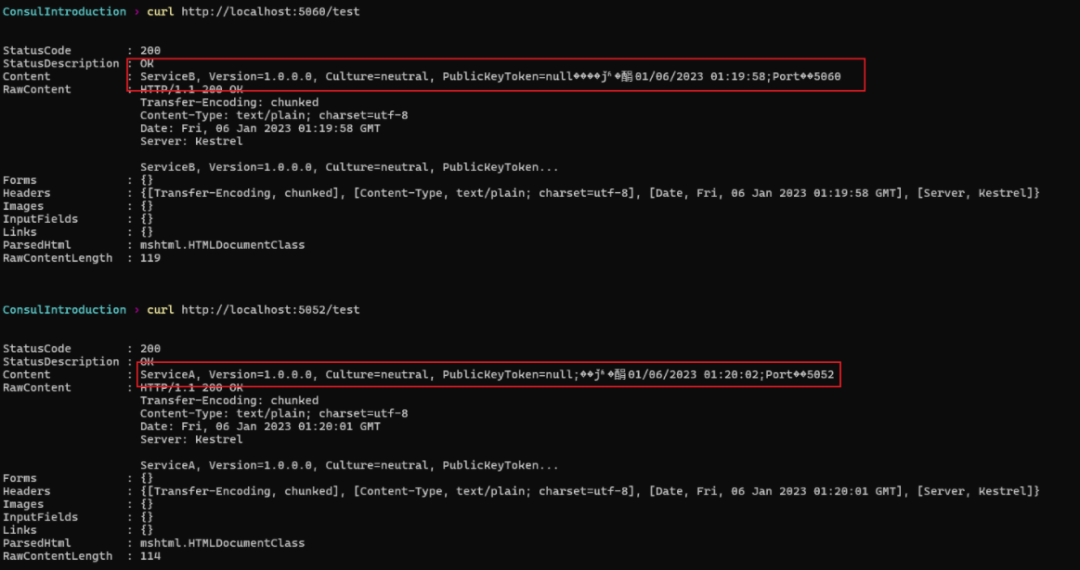Click the http://localhost:5060/test URL in the command
Image resolution: width=1080 pixels, height=570 pixels.
pyautogui.click(x=270, y=12)
